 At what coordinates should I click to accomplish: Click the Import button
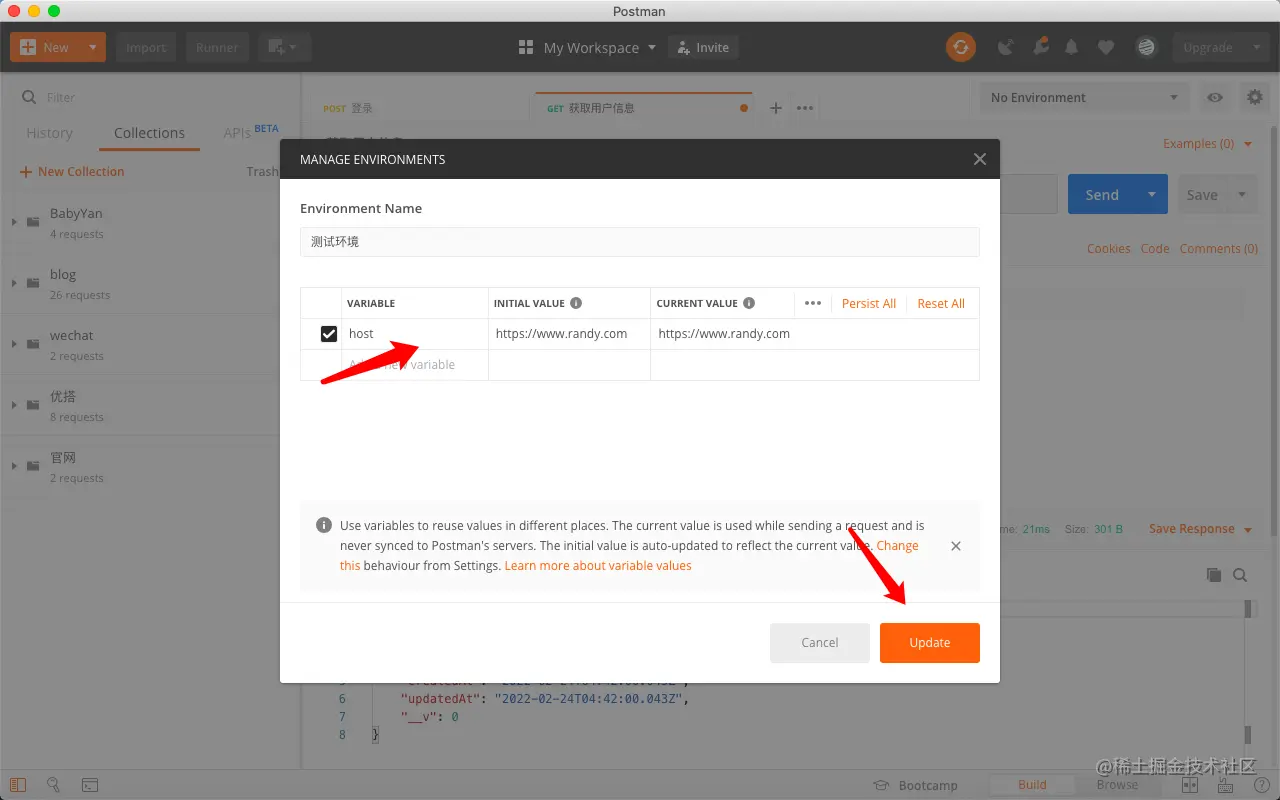pos(146,47)
